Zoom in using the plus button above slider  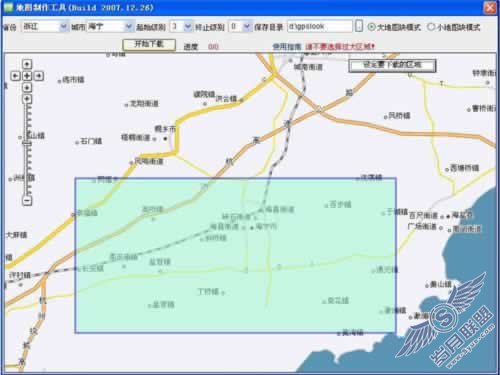27,99
